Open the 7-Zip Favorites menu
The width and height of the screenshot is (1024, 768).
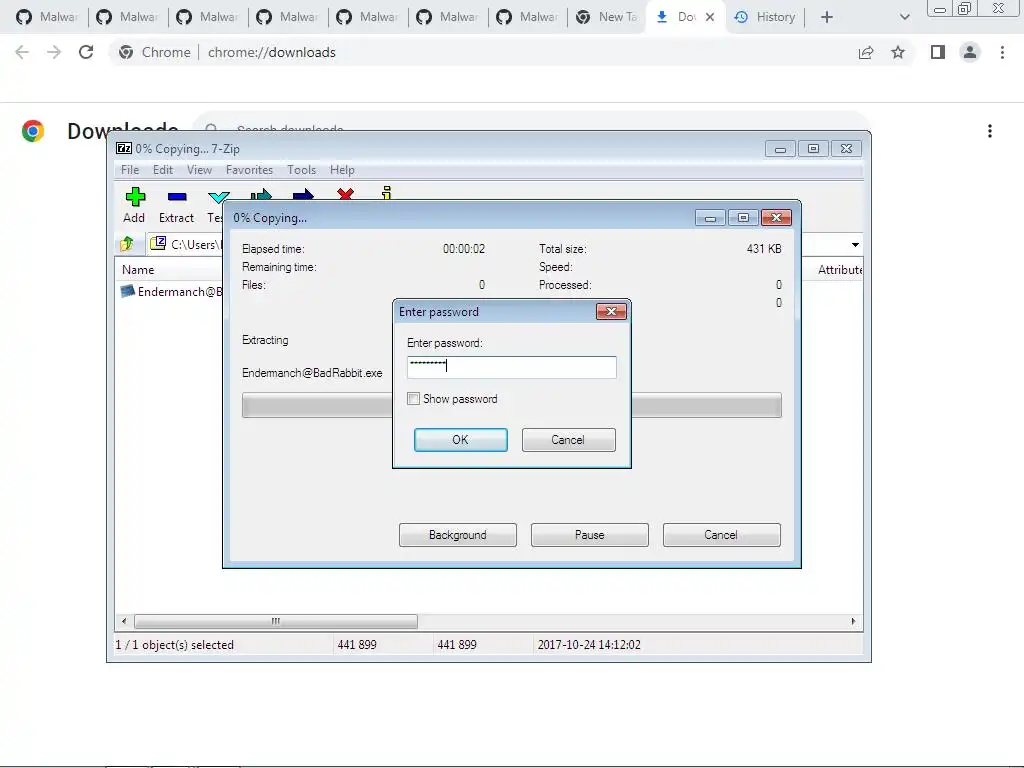[249, 170]
